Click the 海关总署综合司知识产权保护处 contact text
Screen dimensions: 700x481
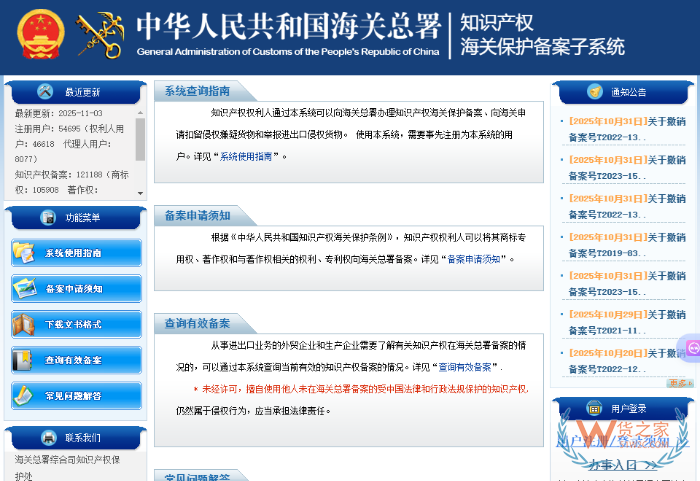[67, 468]
